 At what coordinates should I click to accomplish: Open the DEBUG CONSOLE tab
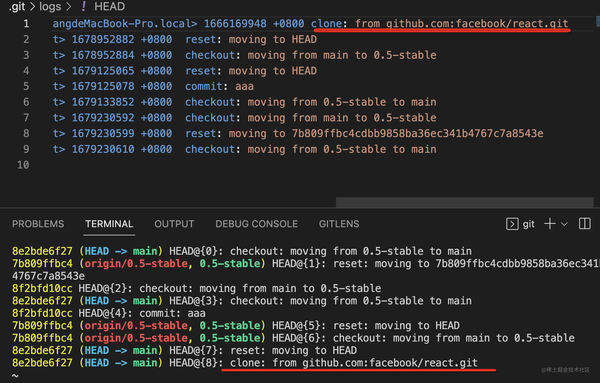[256, 224]
